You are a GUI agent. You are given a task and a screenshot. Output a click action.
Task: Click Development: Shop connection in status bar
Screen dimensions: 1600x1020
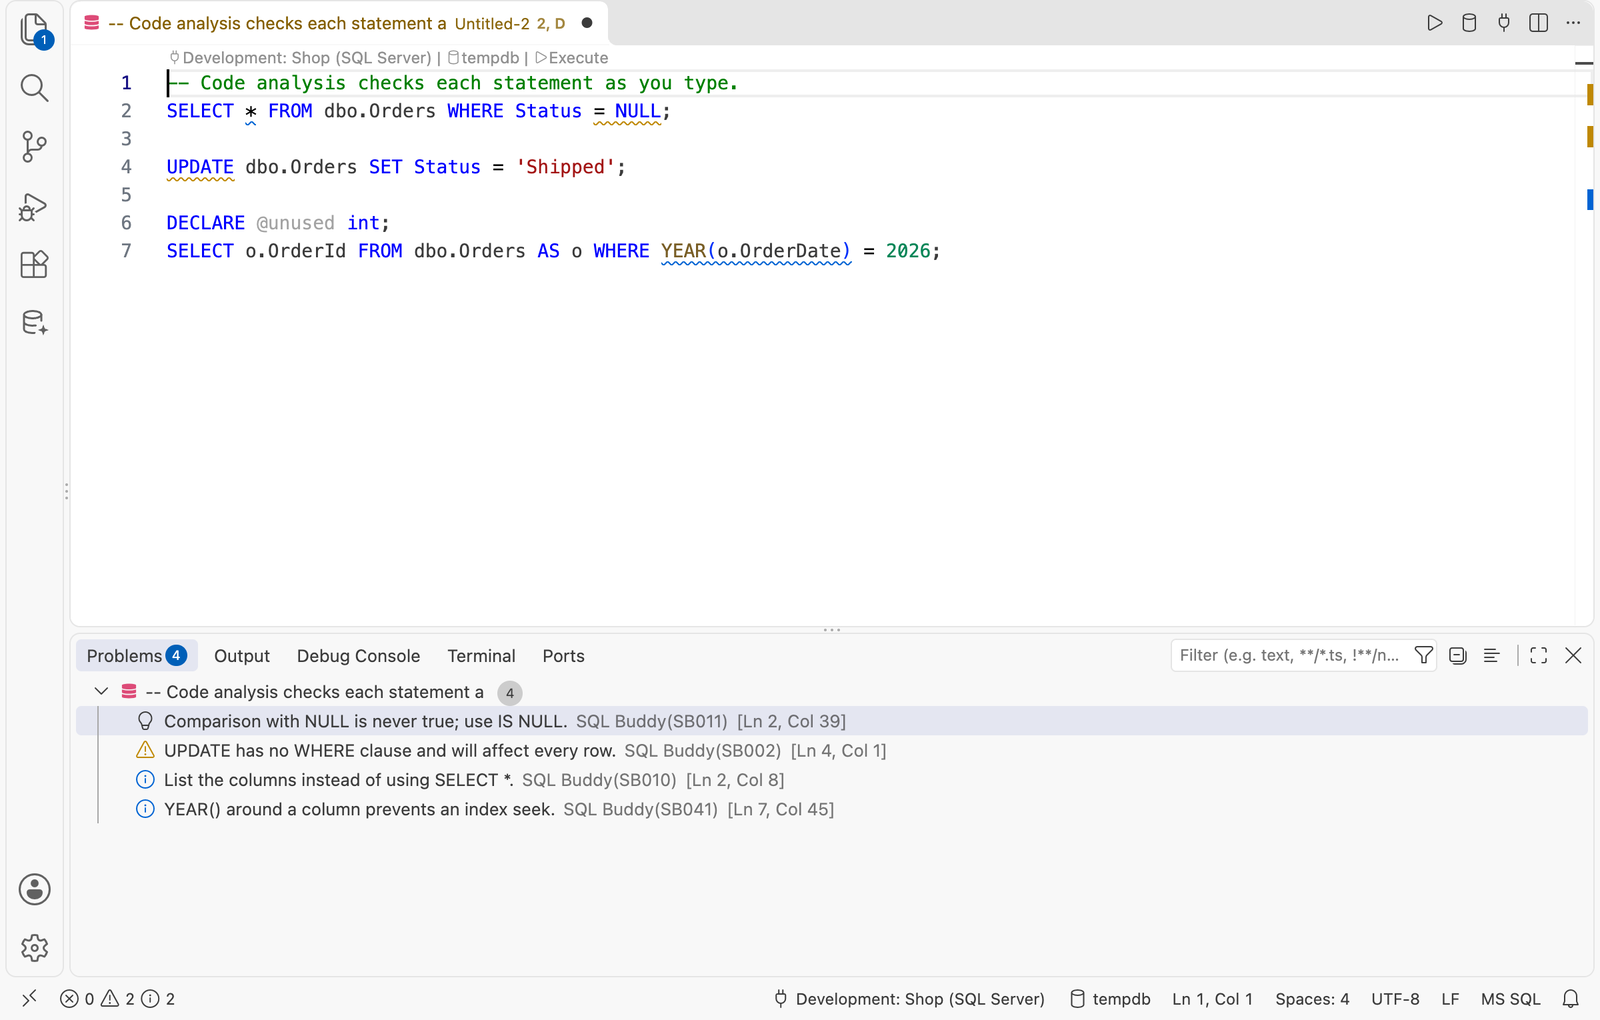click(909, 998)
